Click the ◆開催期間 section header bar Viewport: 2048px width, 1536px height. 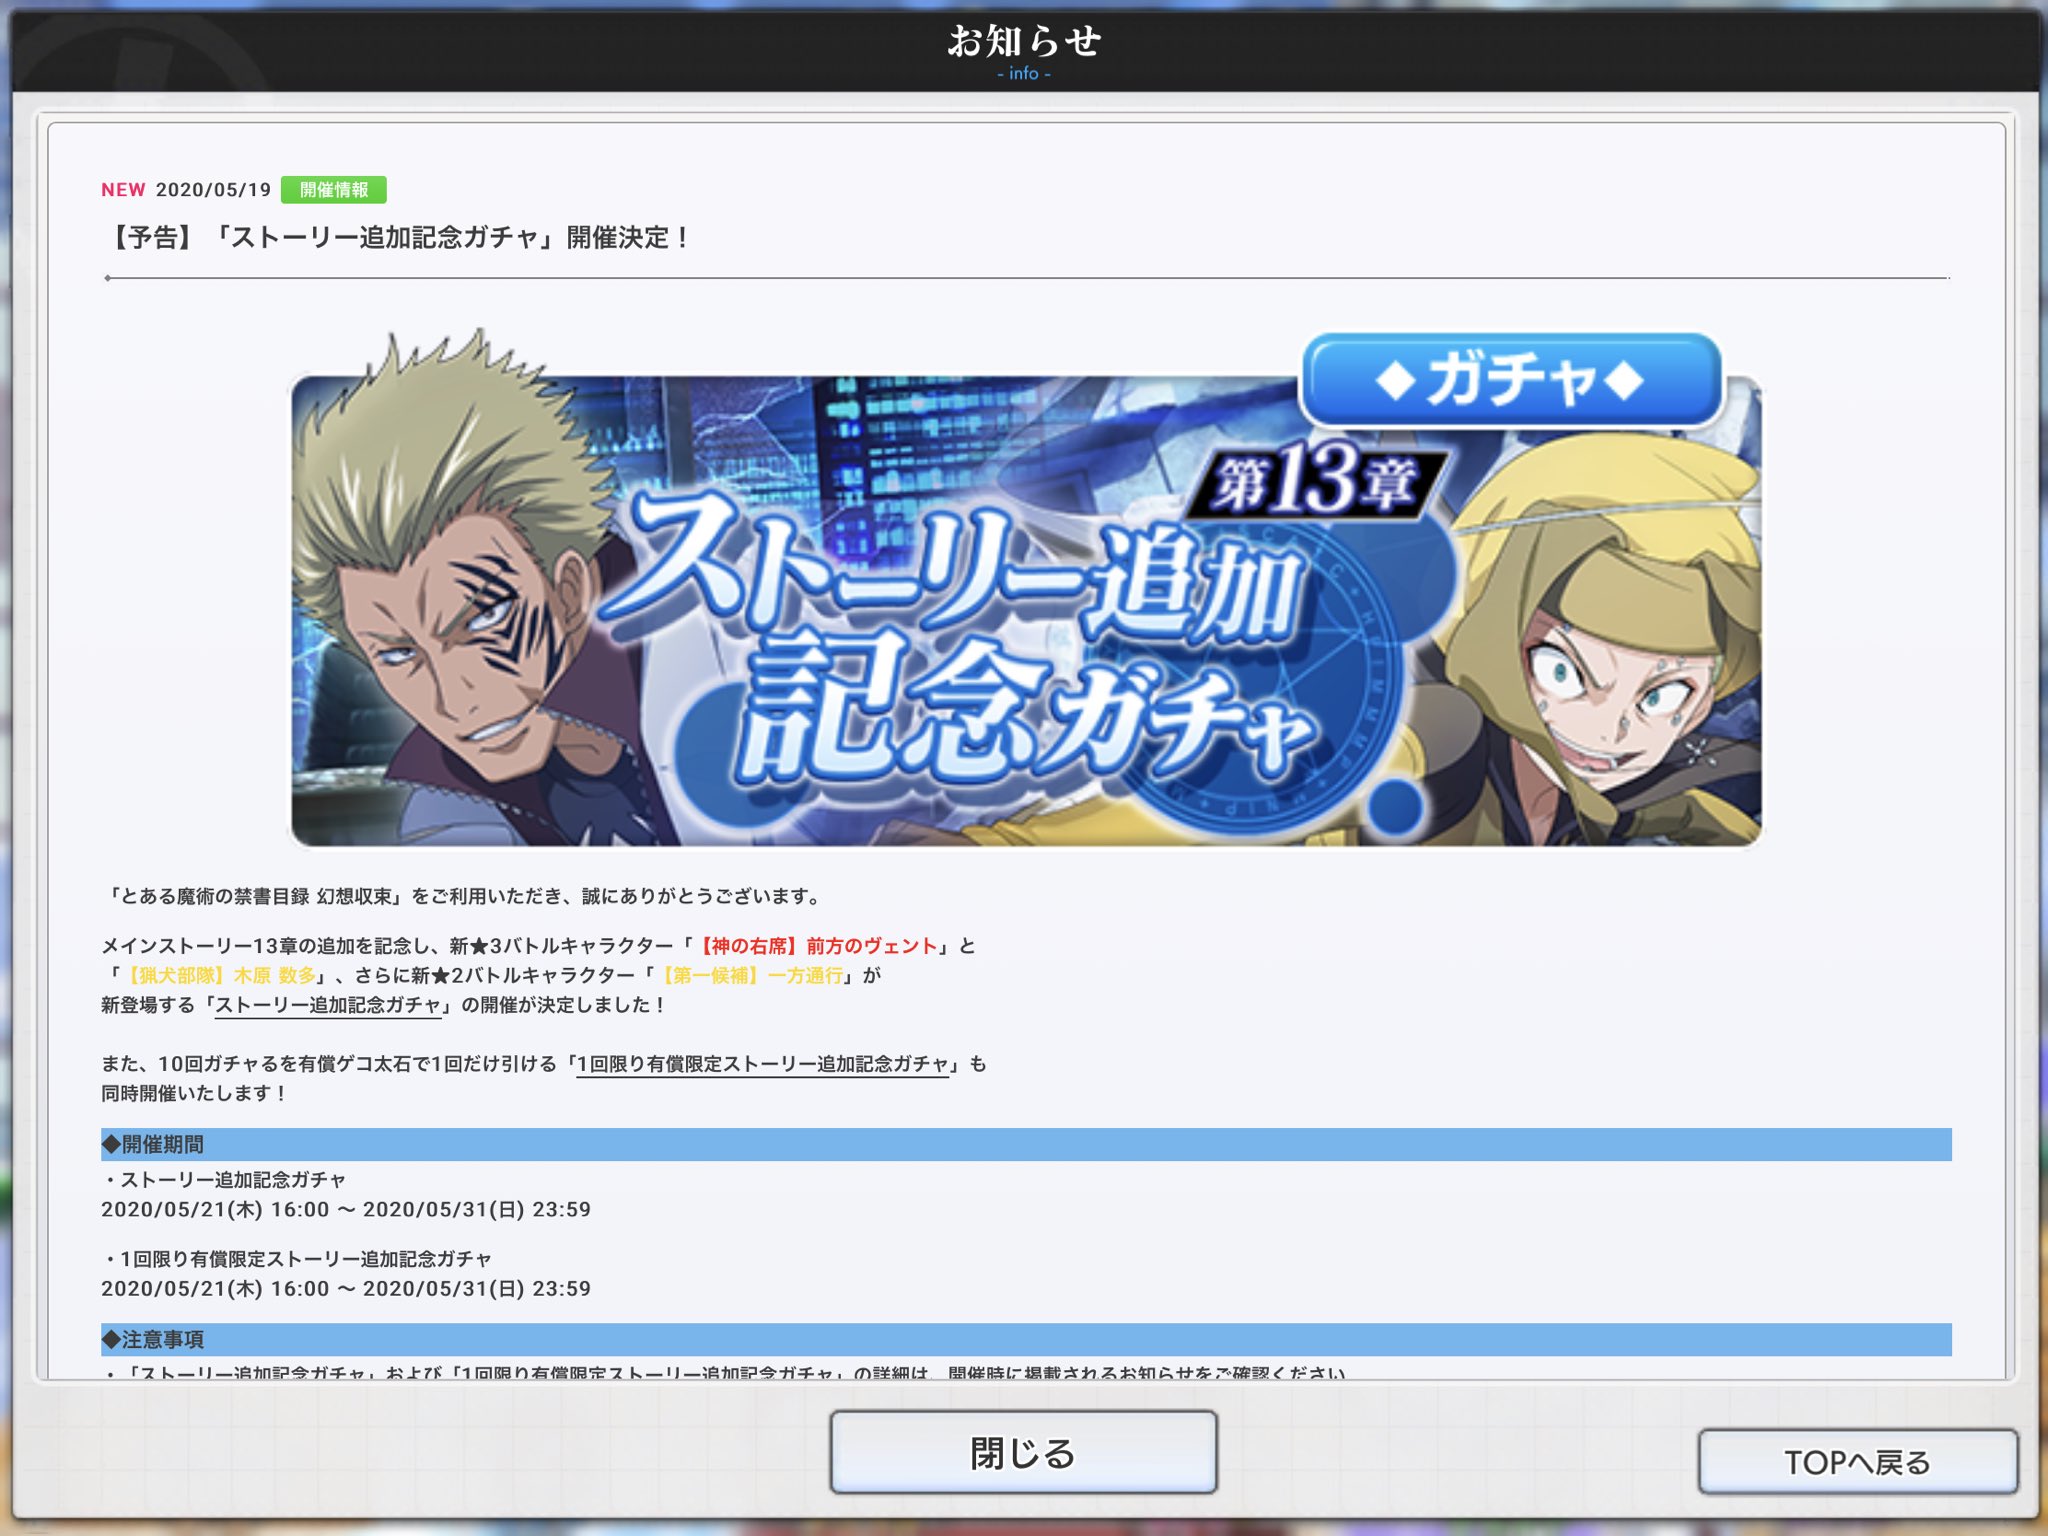1025,1144
